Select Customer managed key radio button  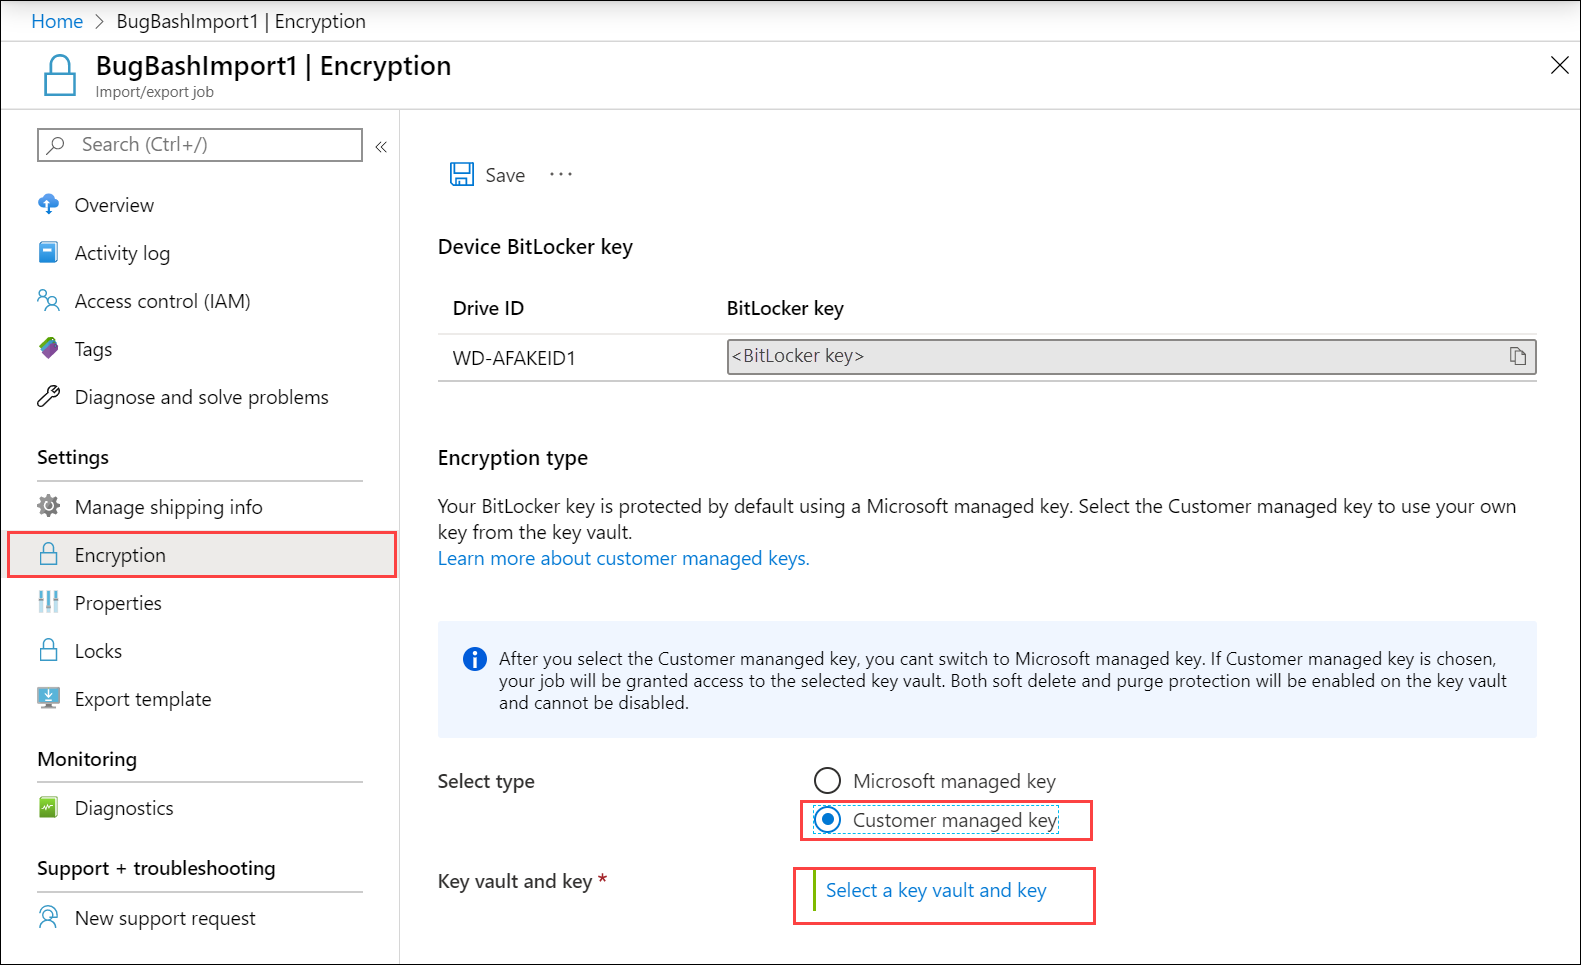[827, 820]
